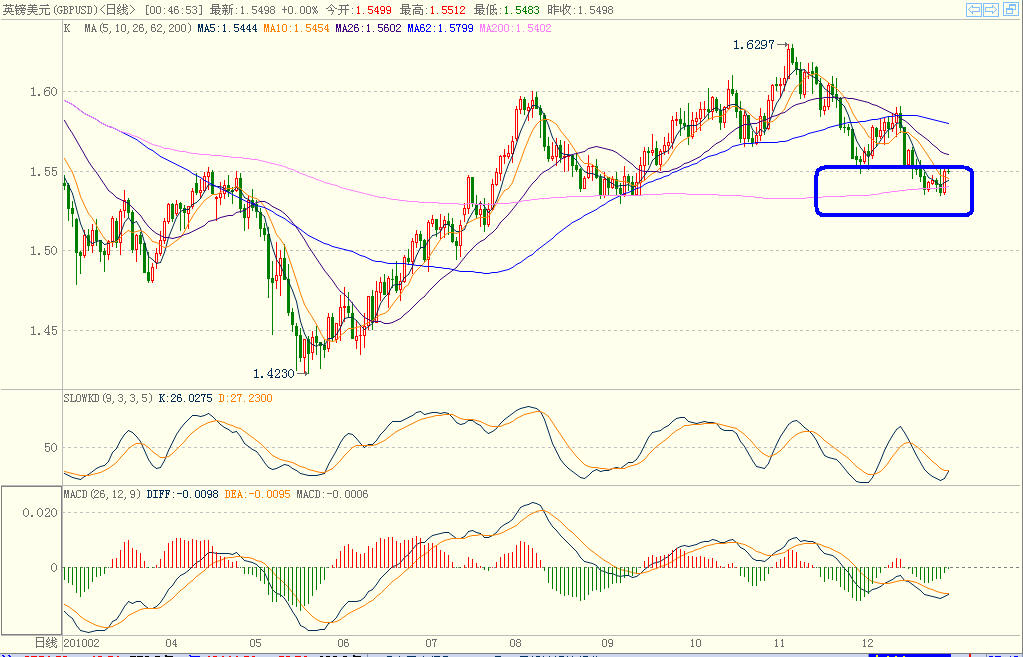Click the left arrow navigation icon

click(974, 10)
